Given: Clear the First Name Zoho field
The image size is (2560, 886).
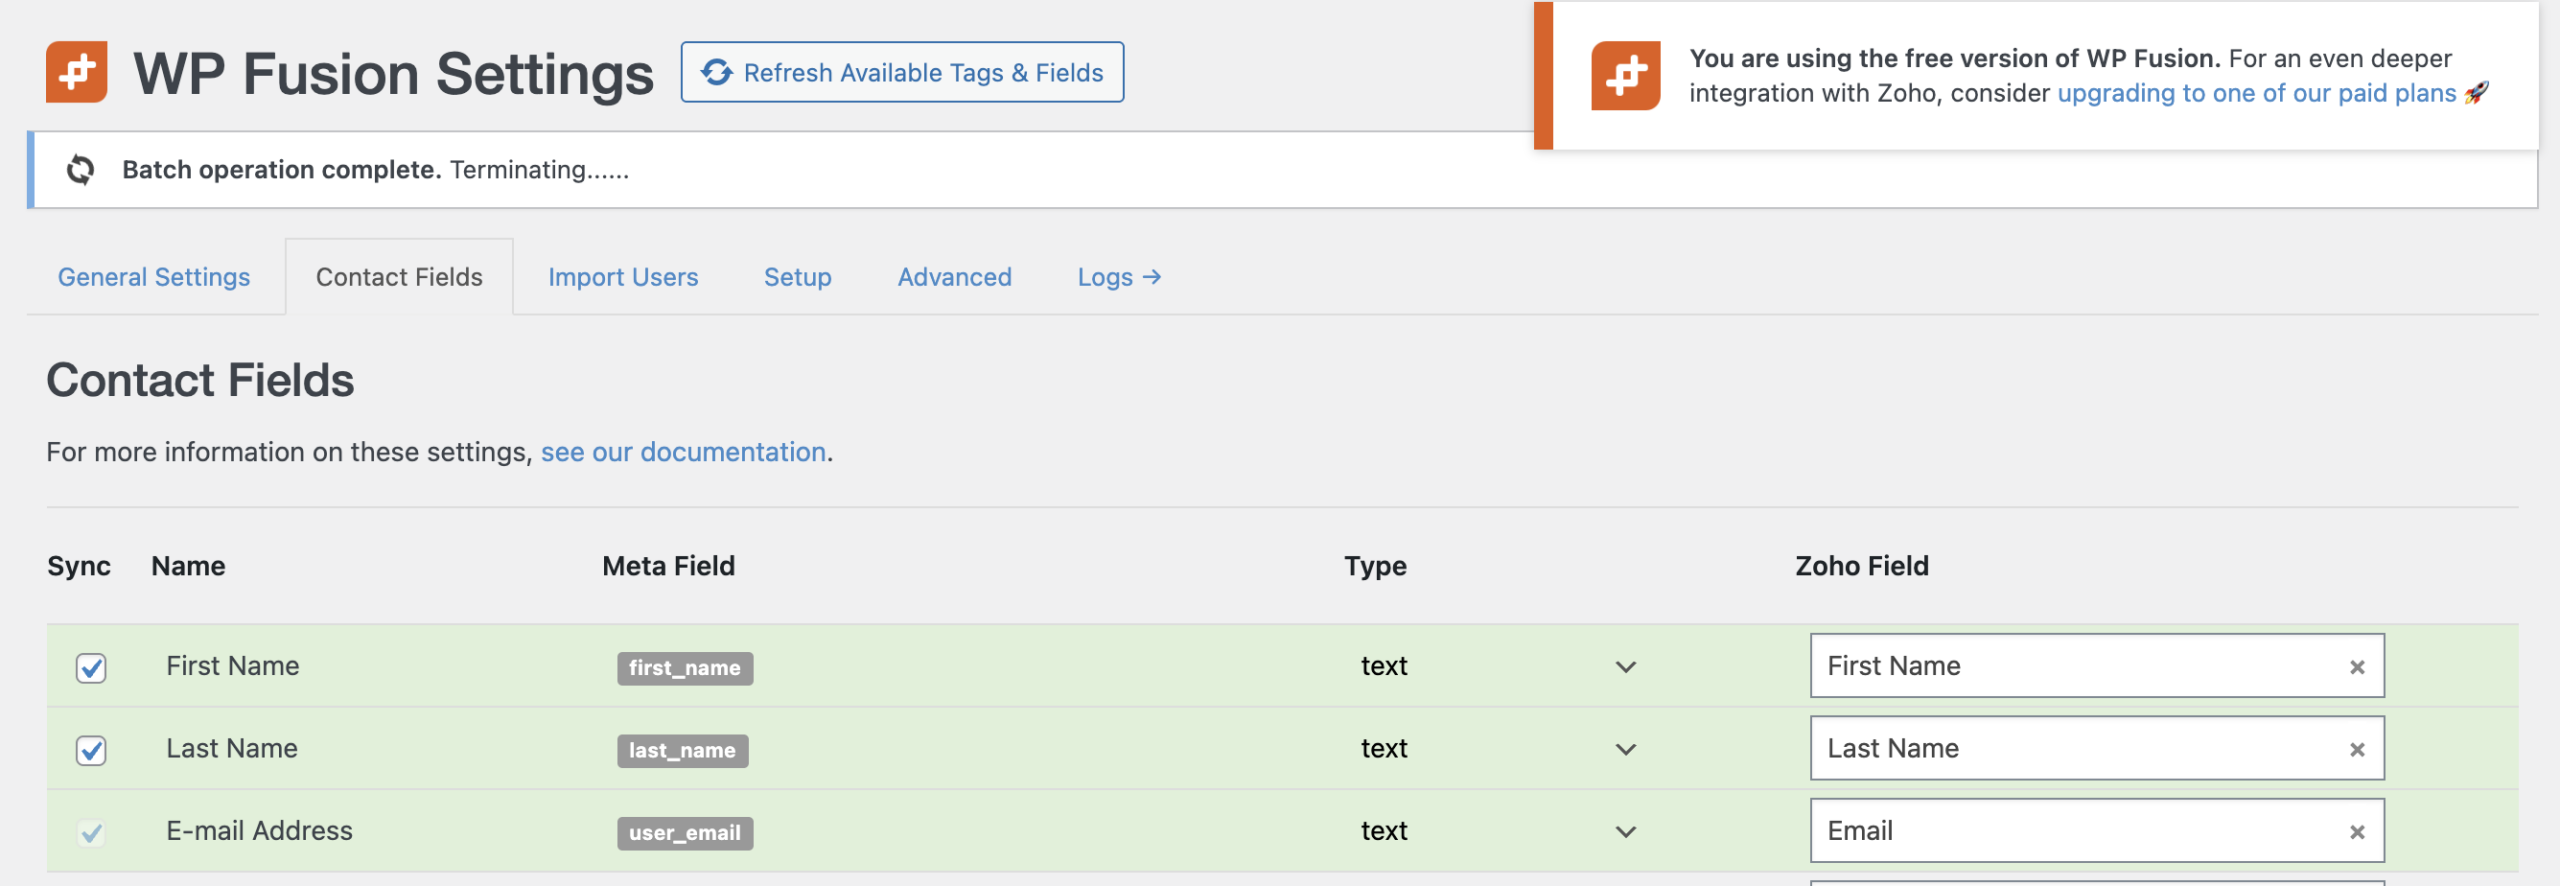Looking at the screenshot, I should 2356,667.
